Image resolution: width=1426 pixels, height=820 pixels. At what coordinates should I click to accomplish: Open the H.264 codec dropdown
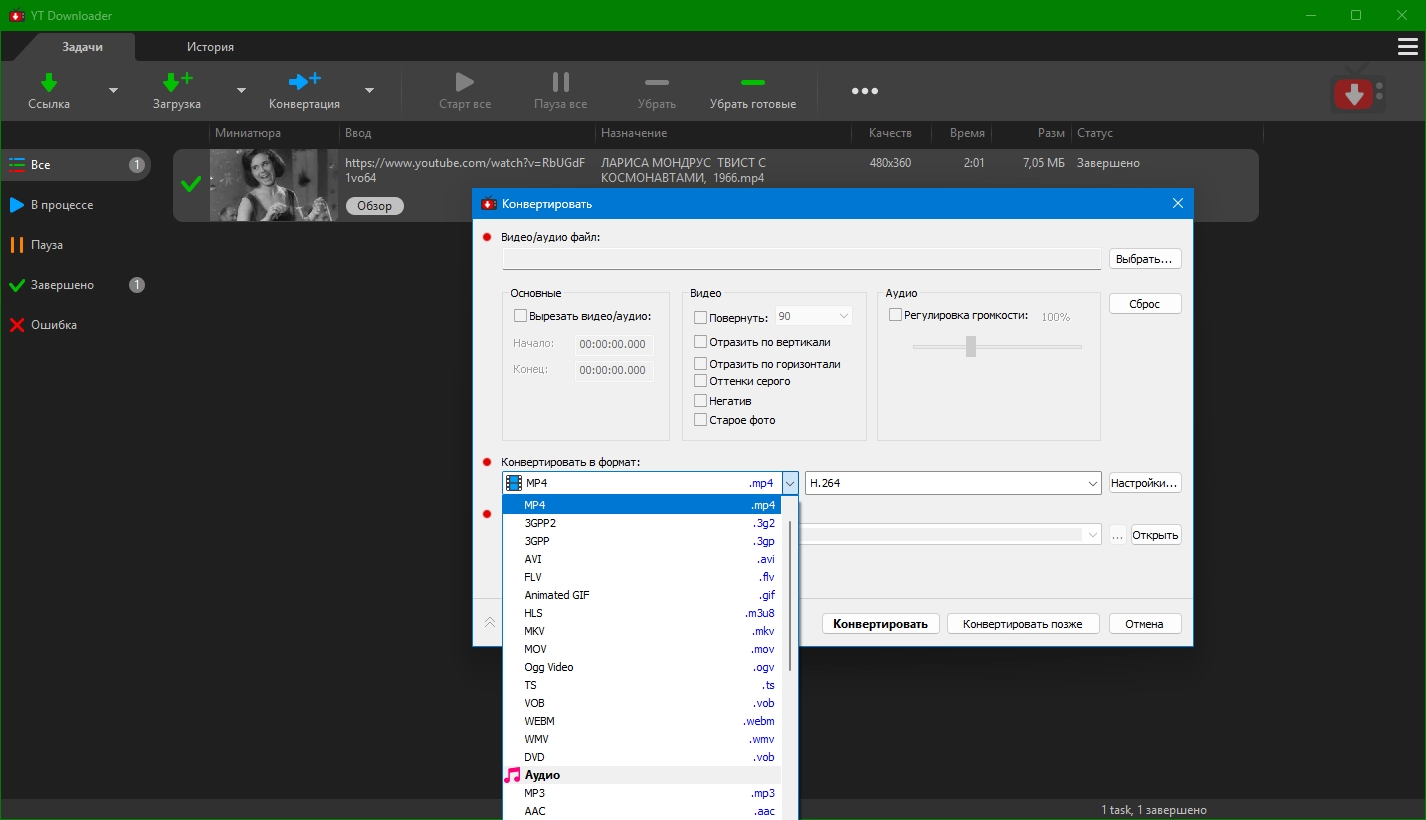(x=952, y=483)
